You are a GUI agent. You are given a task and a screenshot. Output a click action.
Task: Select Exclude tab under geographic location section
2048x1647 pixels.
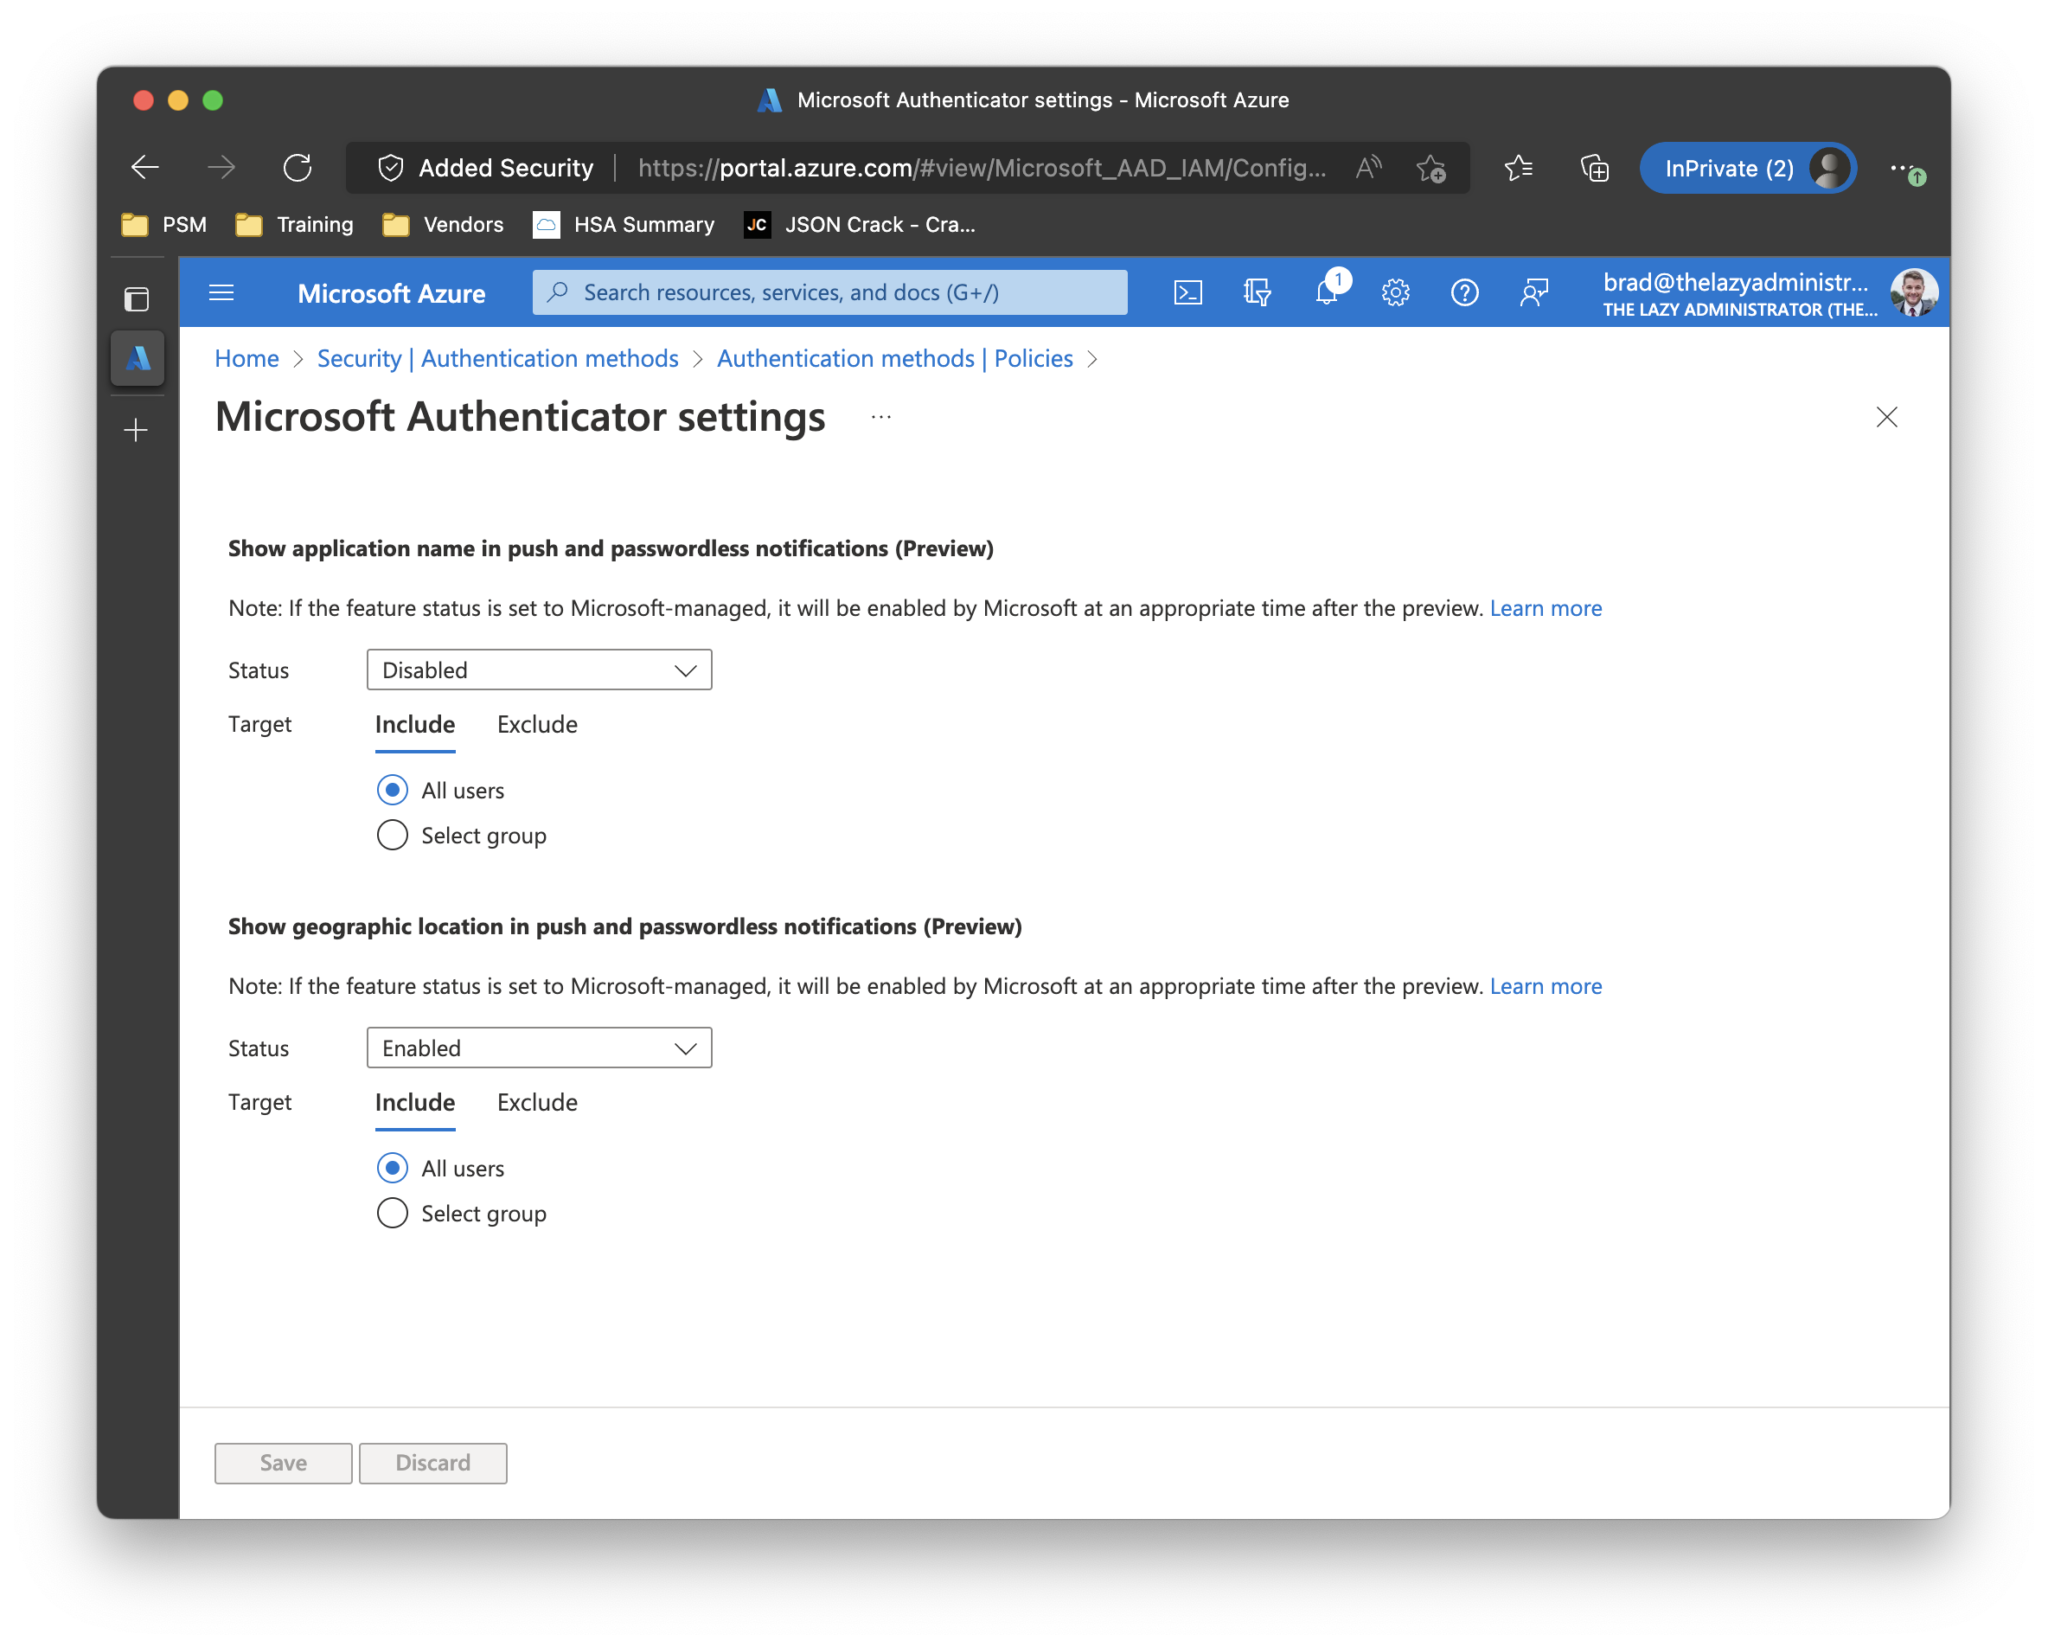[x=537, y=1103]
